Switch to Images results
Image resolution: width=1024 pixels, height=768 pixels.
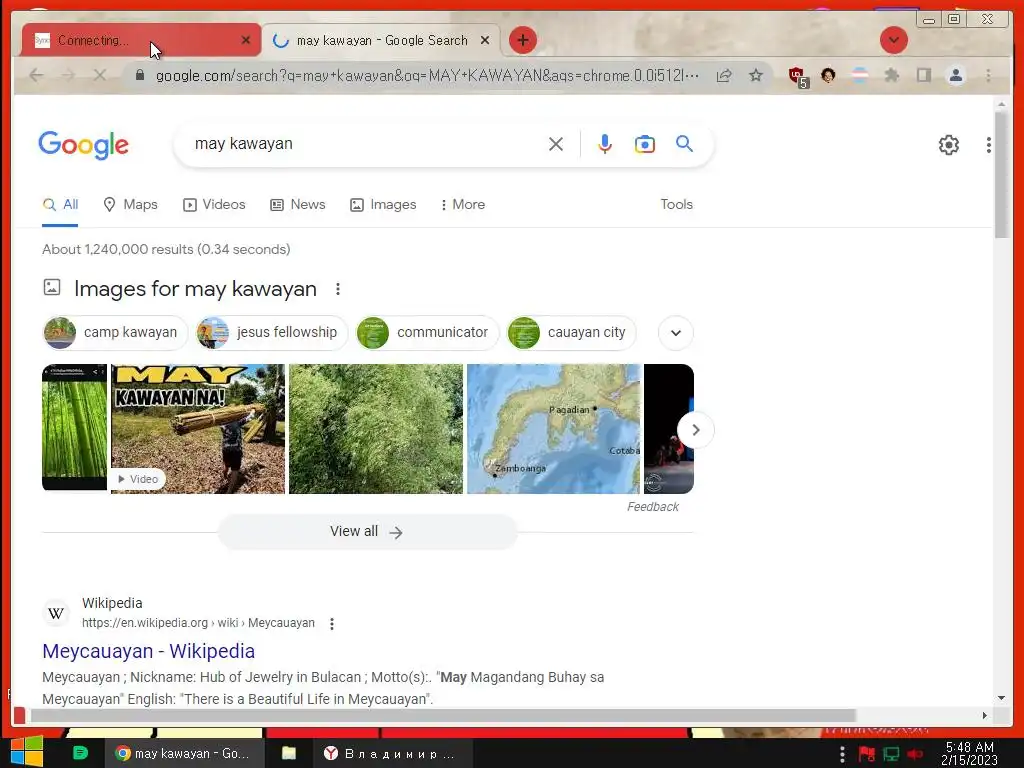click(383, 204)
